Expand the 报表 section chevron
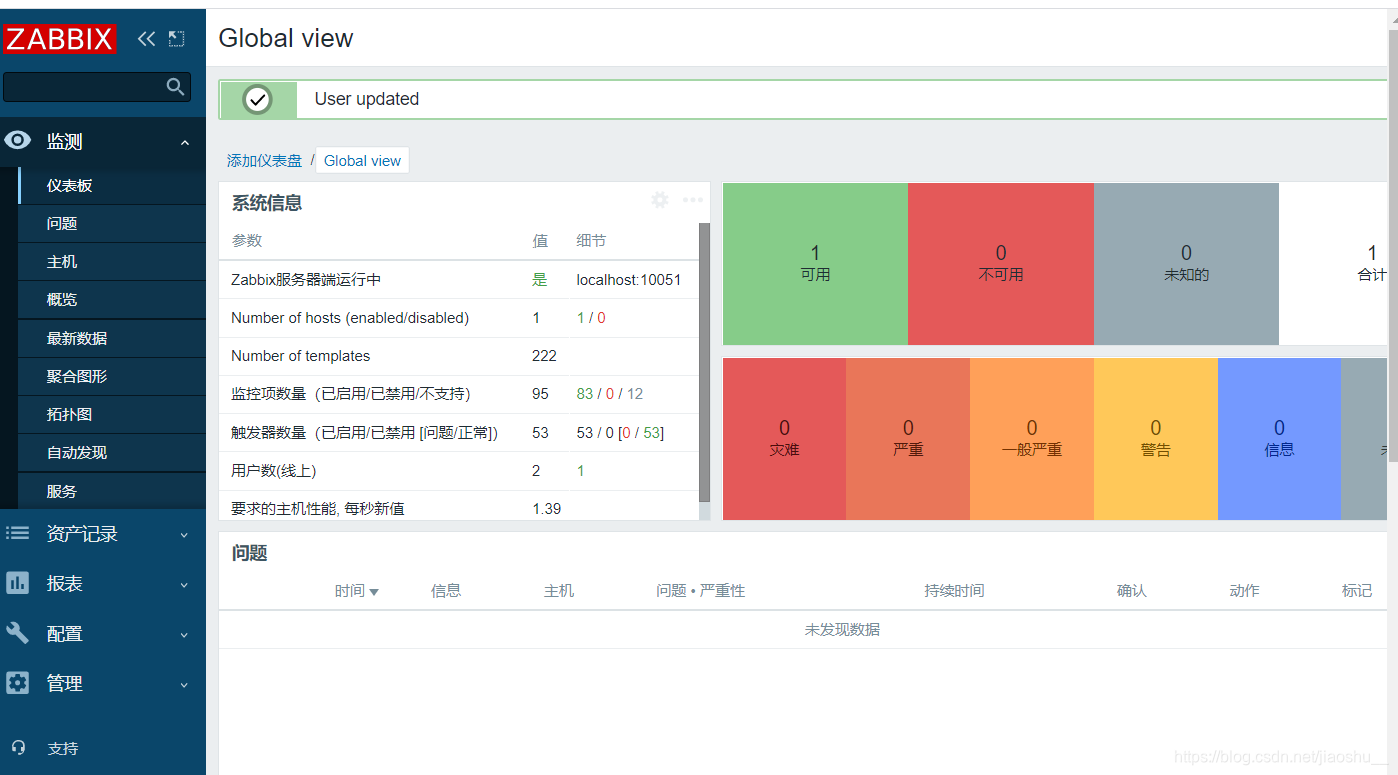Image resolution: width=1398 pixels, height=775 pixels. pyautogui.click(x=184, y=585)
